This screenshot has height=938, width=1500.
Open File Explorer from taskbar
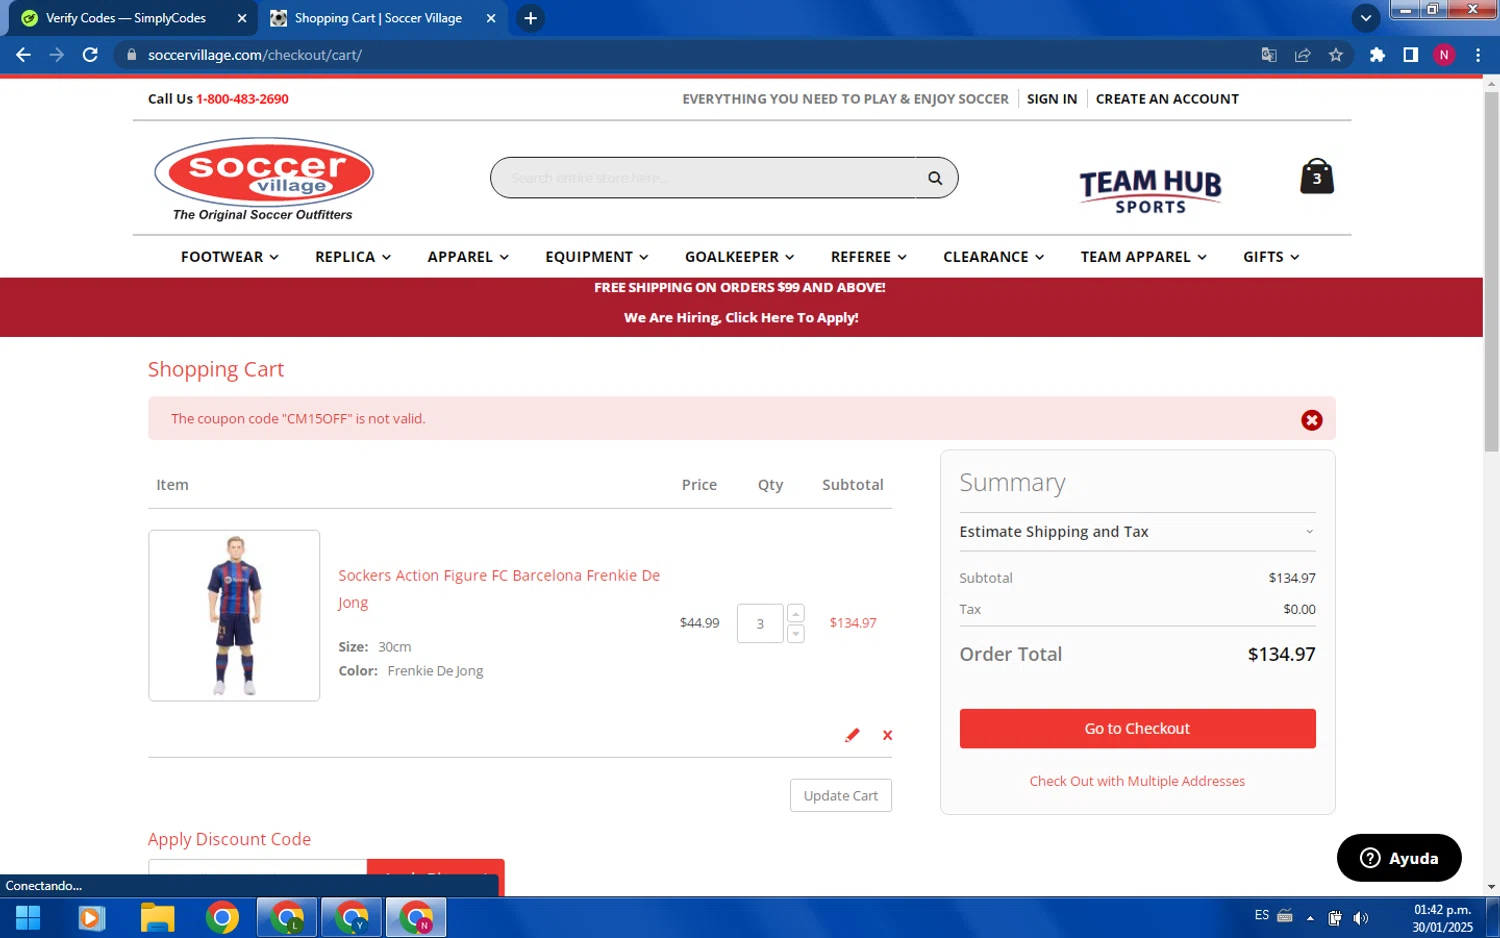(x=157, y=917)
